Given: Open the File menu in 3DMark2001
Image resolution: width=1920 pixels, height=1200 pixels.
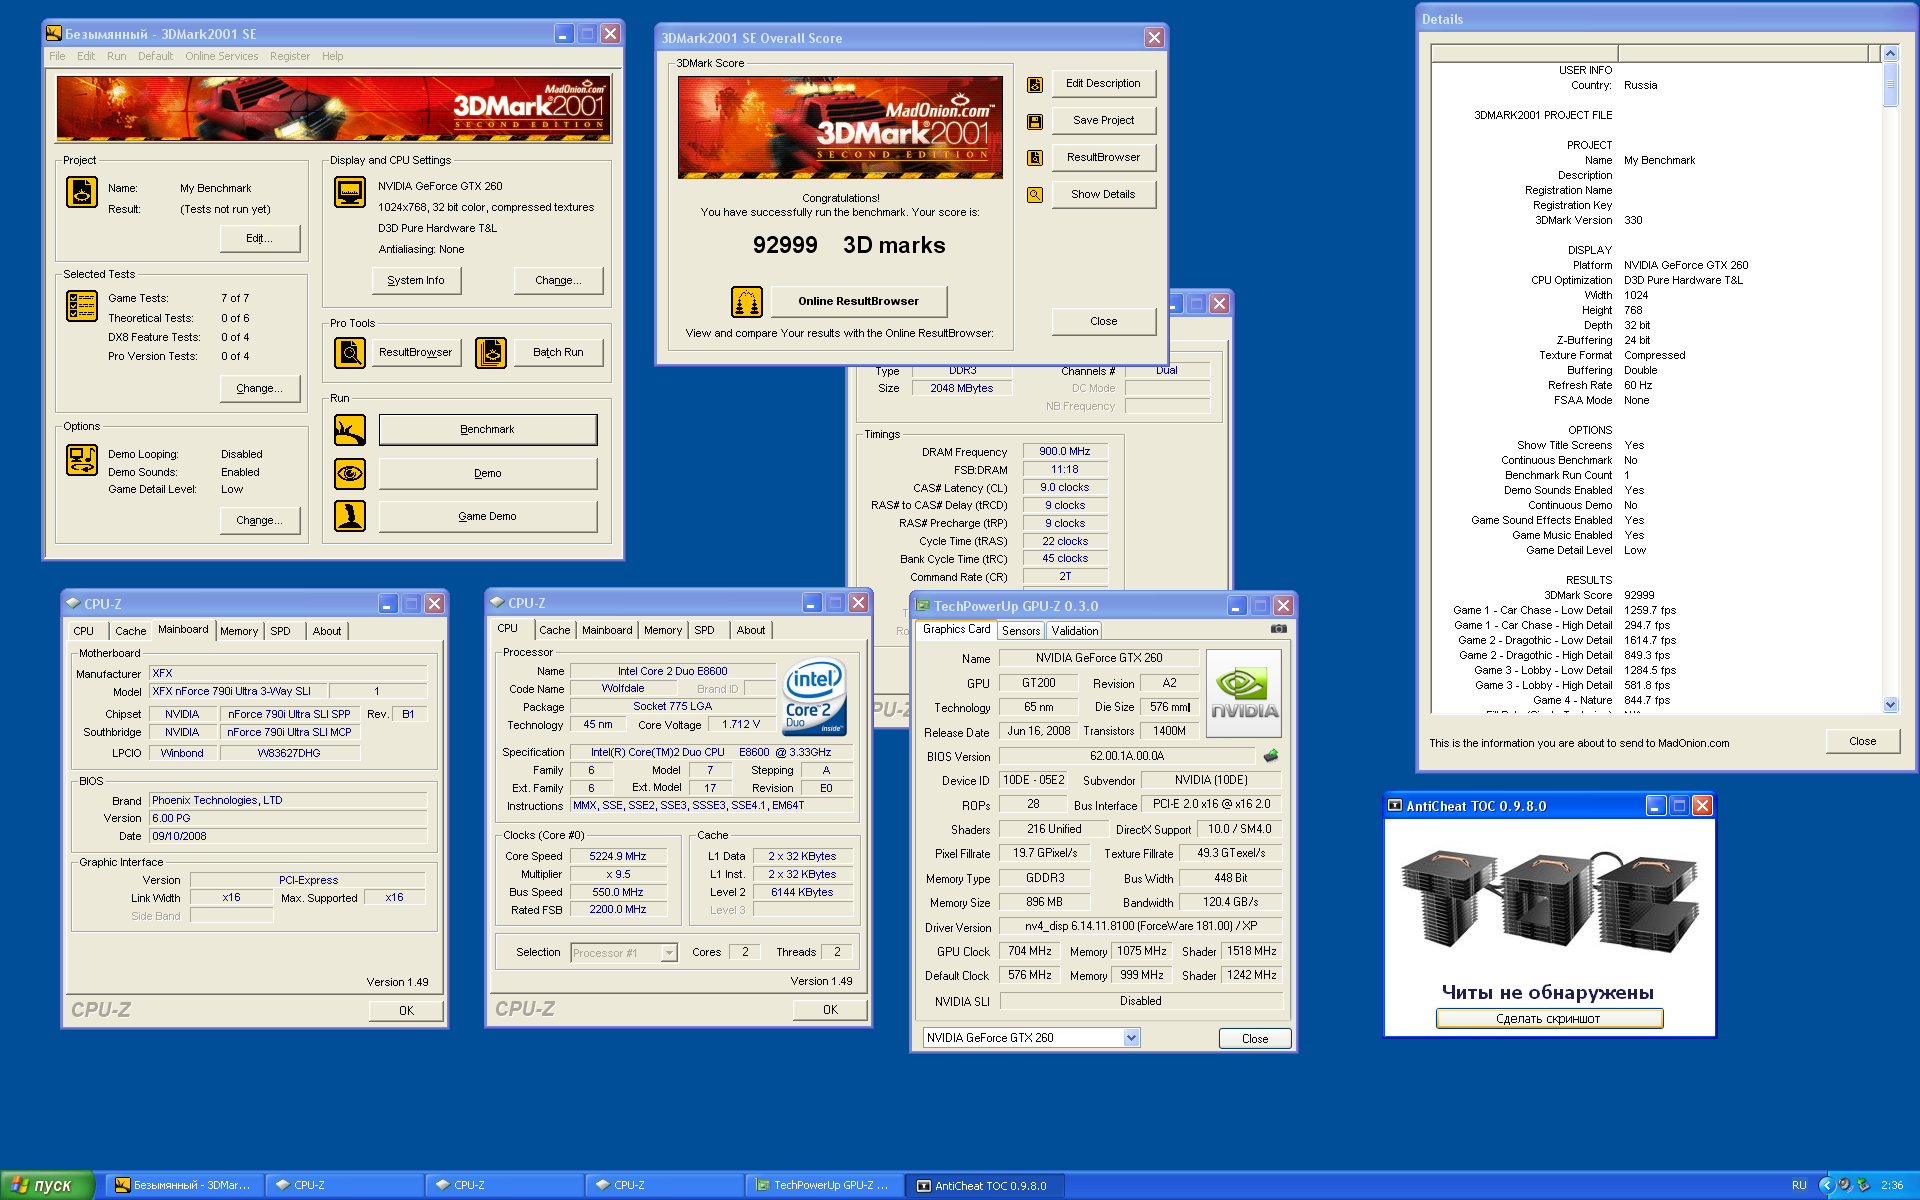Looking at the screenshot, I should pyautogui.click(x=57, y=56).
